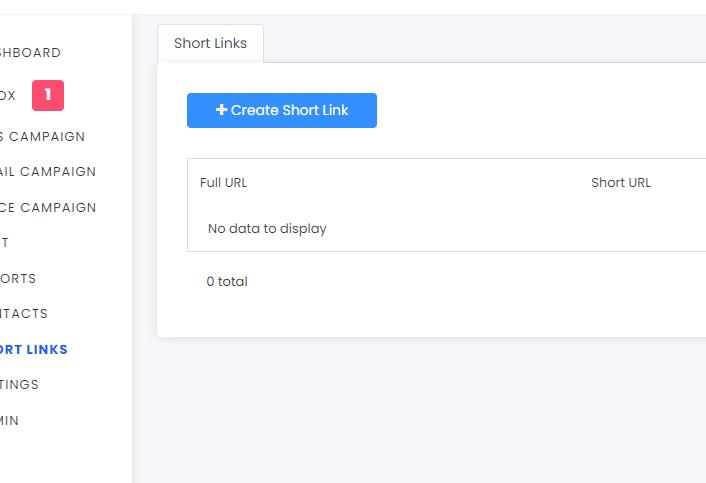Open the Inbox sidebar item

point(8,96)
